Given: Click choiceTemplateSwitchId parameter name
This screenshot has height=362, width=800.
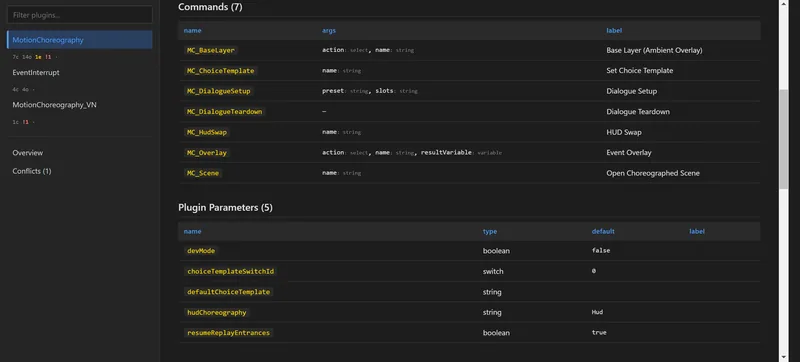Looking at the screenshot, I should (231, 271).
